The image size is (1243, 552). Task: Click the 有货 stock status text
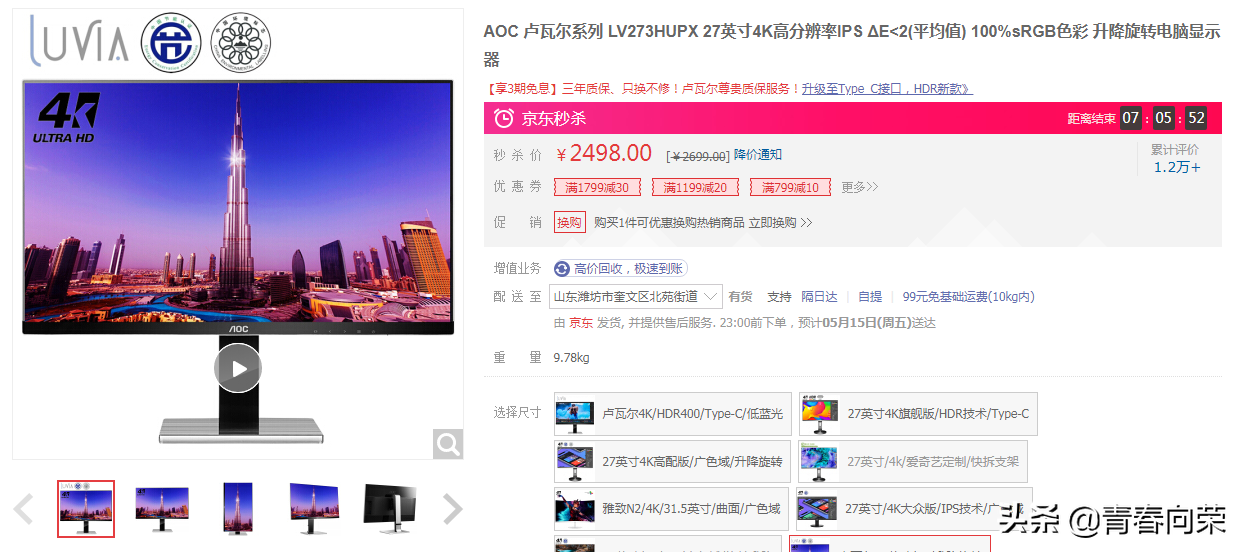point(740,297)
